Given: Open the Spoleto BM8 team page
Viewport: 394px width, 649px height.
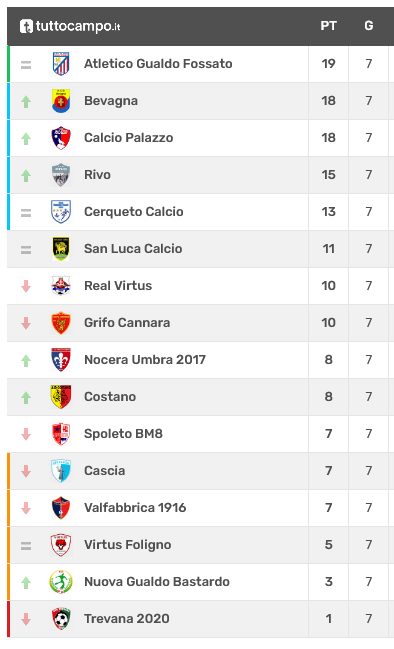Looking at the screenshot, I should pyautogui.click(x=123, y=434).
